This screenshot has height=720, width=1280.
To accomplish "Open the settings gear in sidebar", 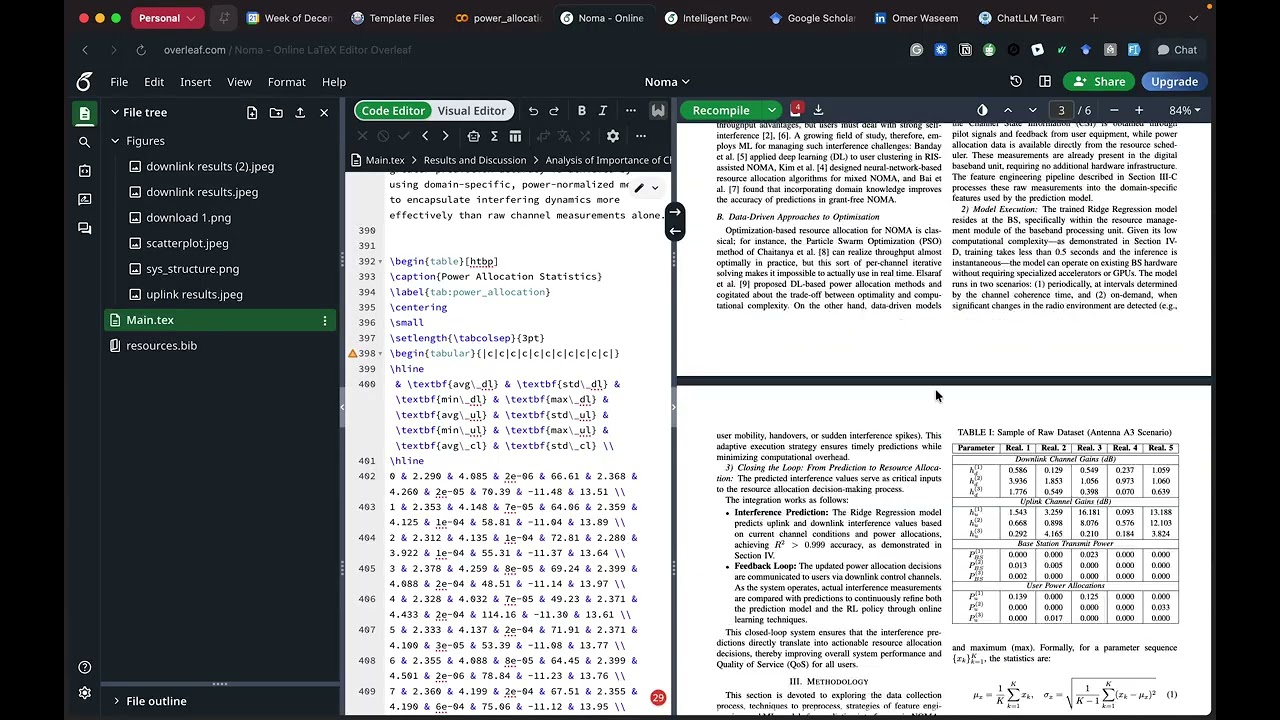I will point(85,693).
